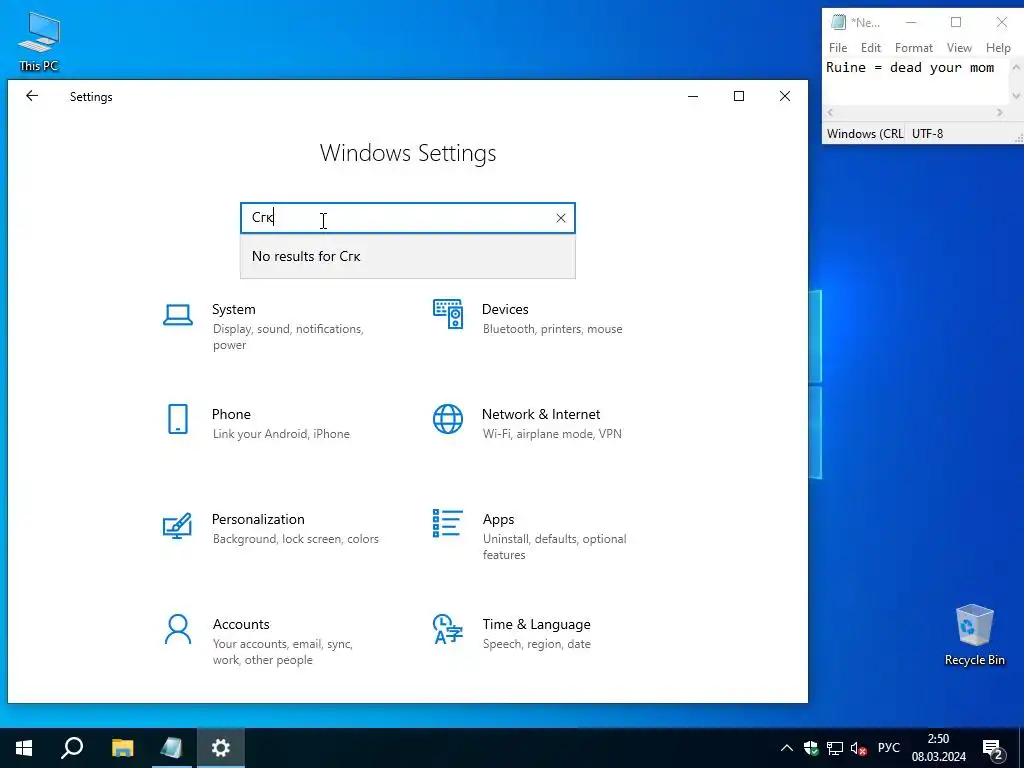
Task: Open the Windows Start menu
Action: coord(24,748)
